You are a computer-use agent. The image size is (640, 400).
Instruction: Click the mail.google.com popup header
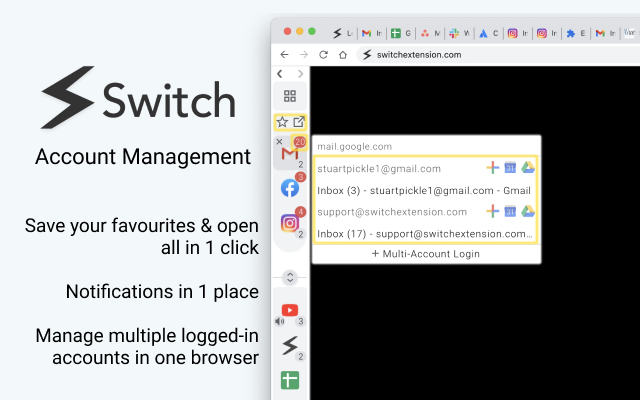coord(354,147)
